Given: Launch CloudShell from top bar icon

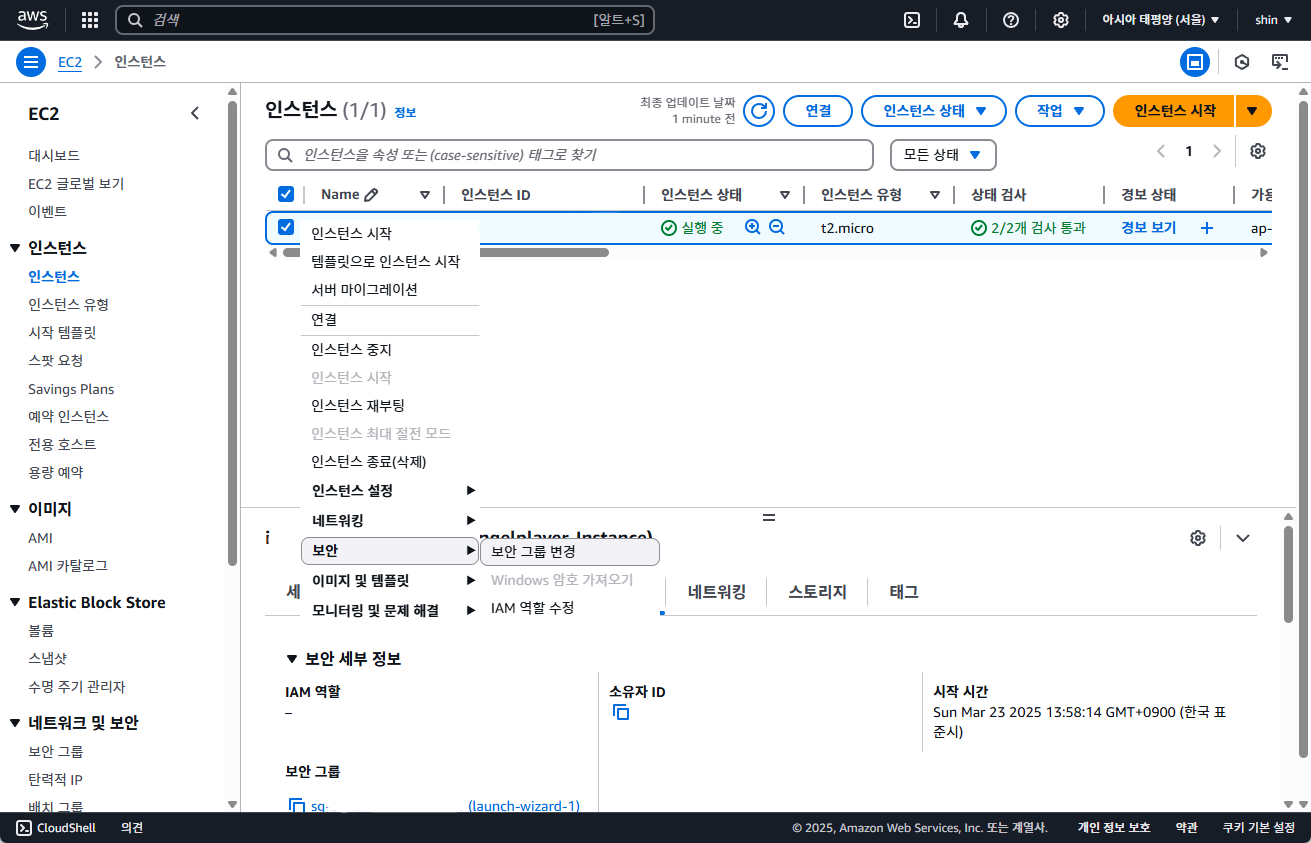Looking at the screenshot, I should click(x=912, y=20).
